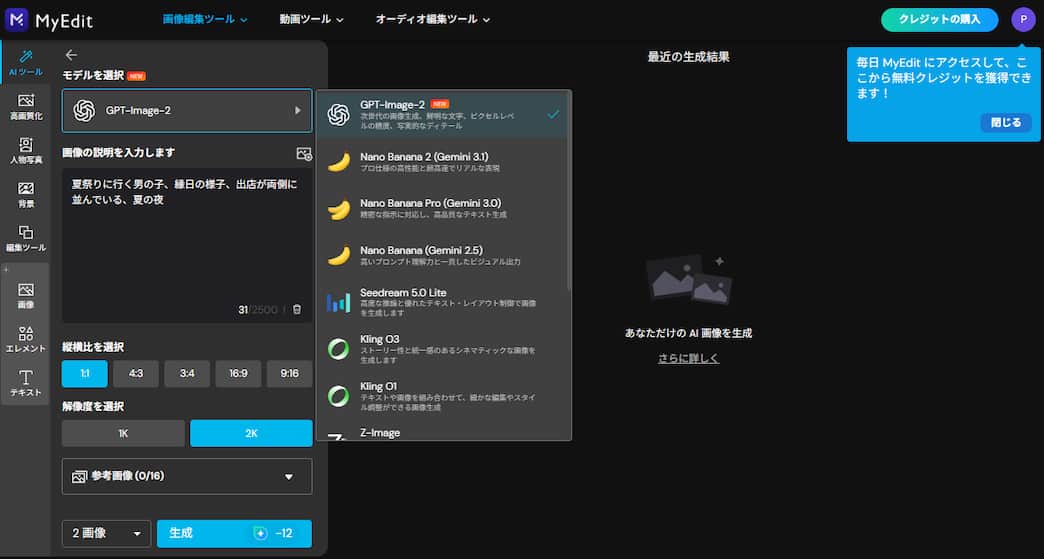Choose Kling O1 model
The image size is (1044, 559).
tap(442, 396)
